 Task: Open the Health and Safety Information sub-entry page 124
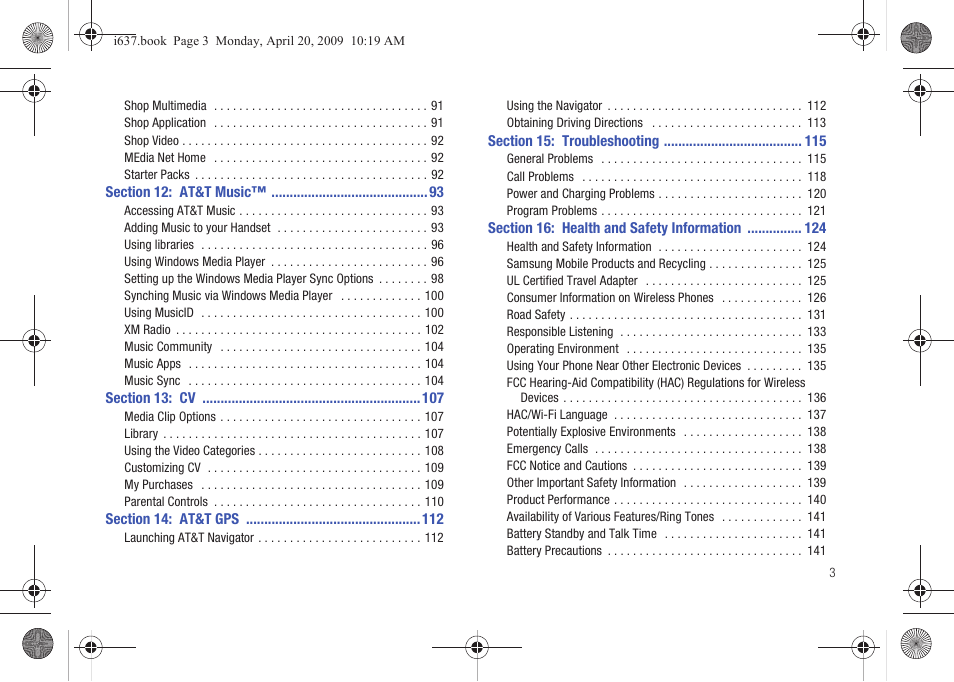coord(666,246)
